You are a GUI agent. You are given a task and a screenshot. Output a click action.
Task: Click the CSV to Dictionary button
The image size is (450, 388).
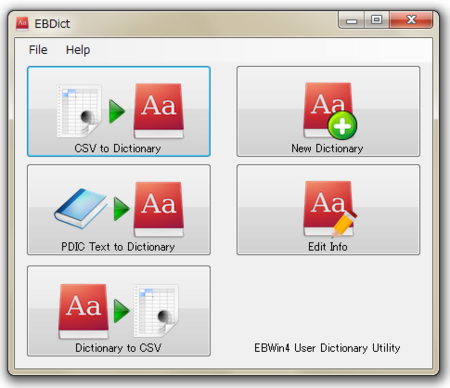click(x=119, y=111)
